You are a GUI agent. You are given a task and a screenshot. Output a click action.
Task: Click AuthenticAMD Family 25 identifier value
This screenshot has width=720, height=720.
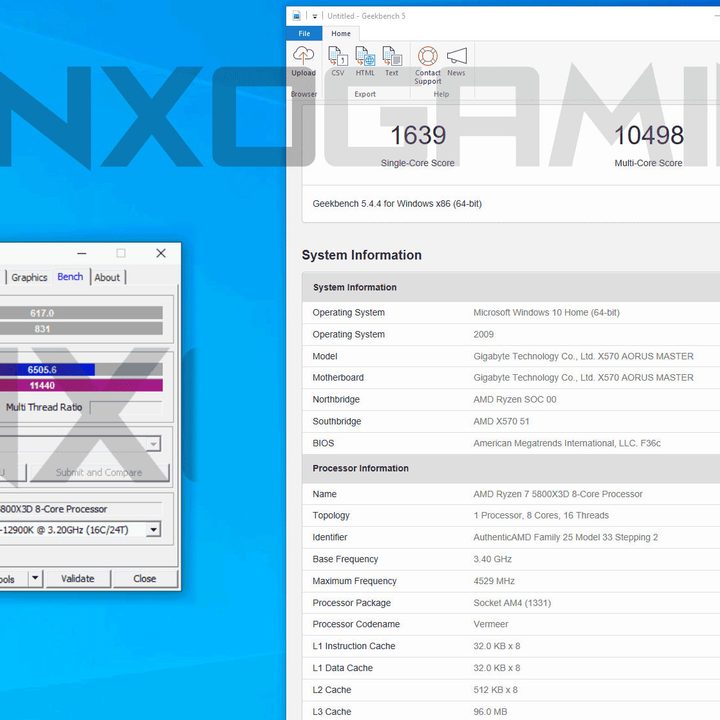(566, 537)
